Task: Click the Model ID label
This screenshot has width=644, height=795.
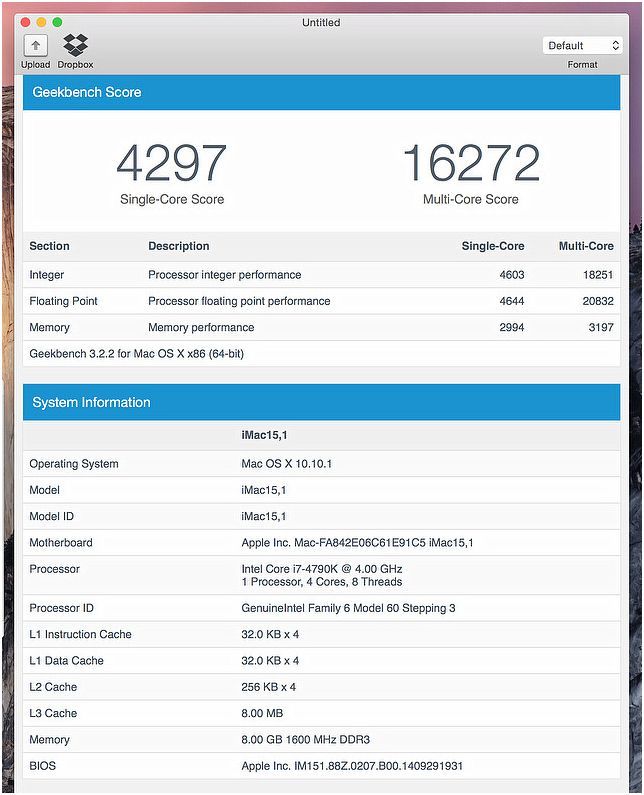Action: tap(51, 517)
